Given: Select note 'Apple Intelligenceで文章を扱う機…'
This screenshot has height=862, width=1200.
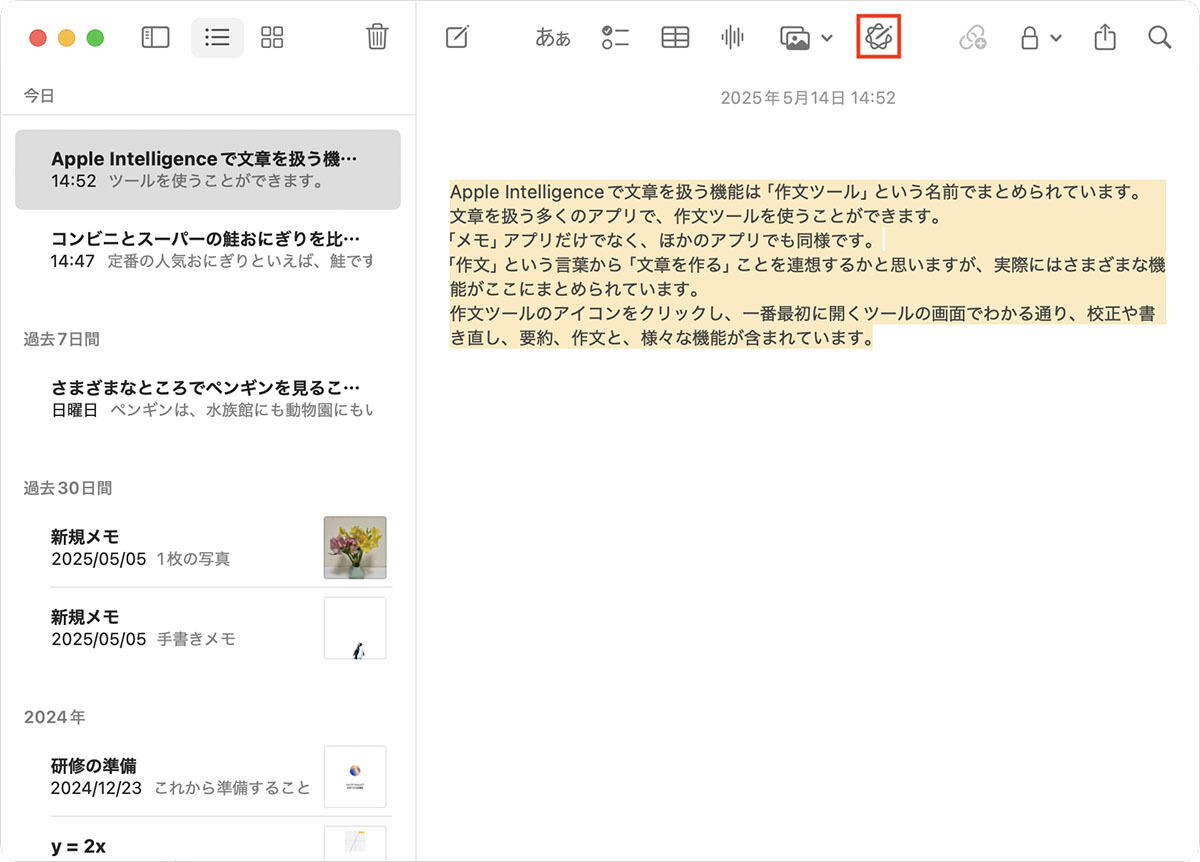Looking at the screenshot, I should tap(208, 169).
